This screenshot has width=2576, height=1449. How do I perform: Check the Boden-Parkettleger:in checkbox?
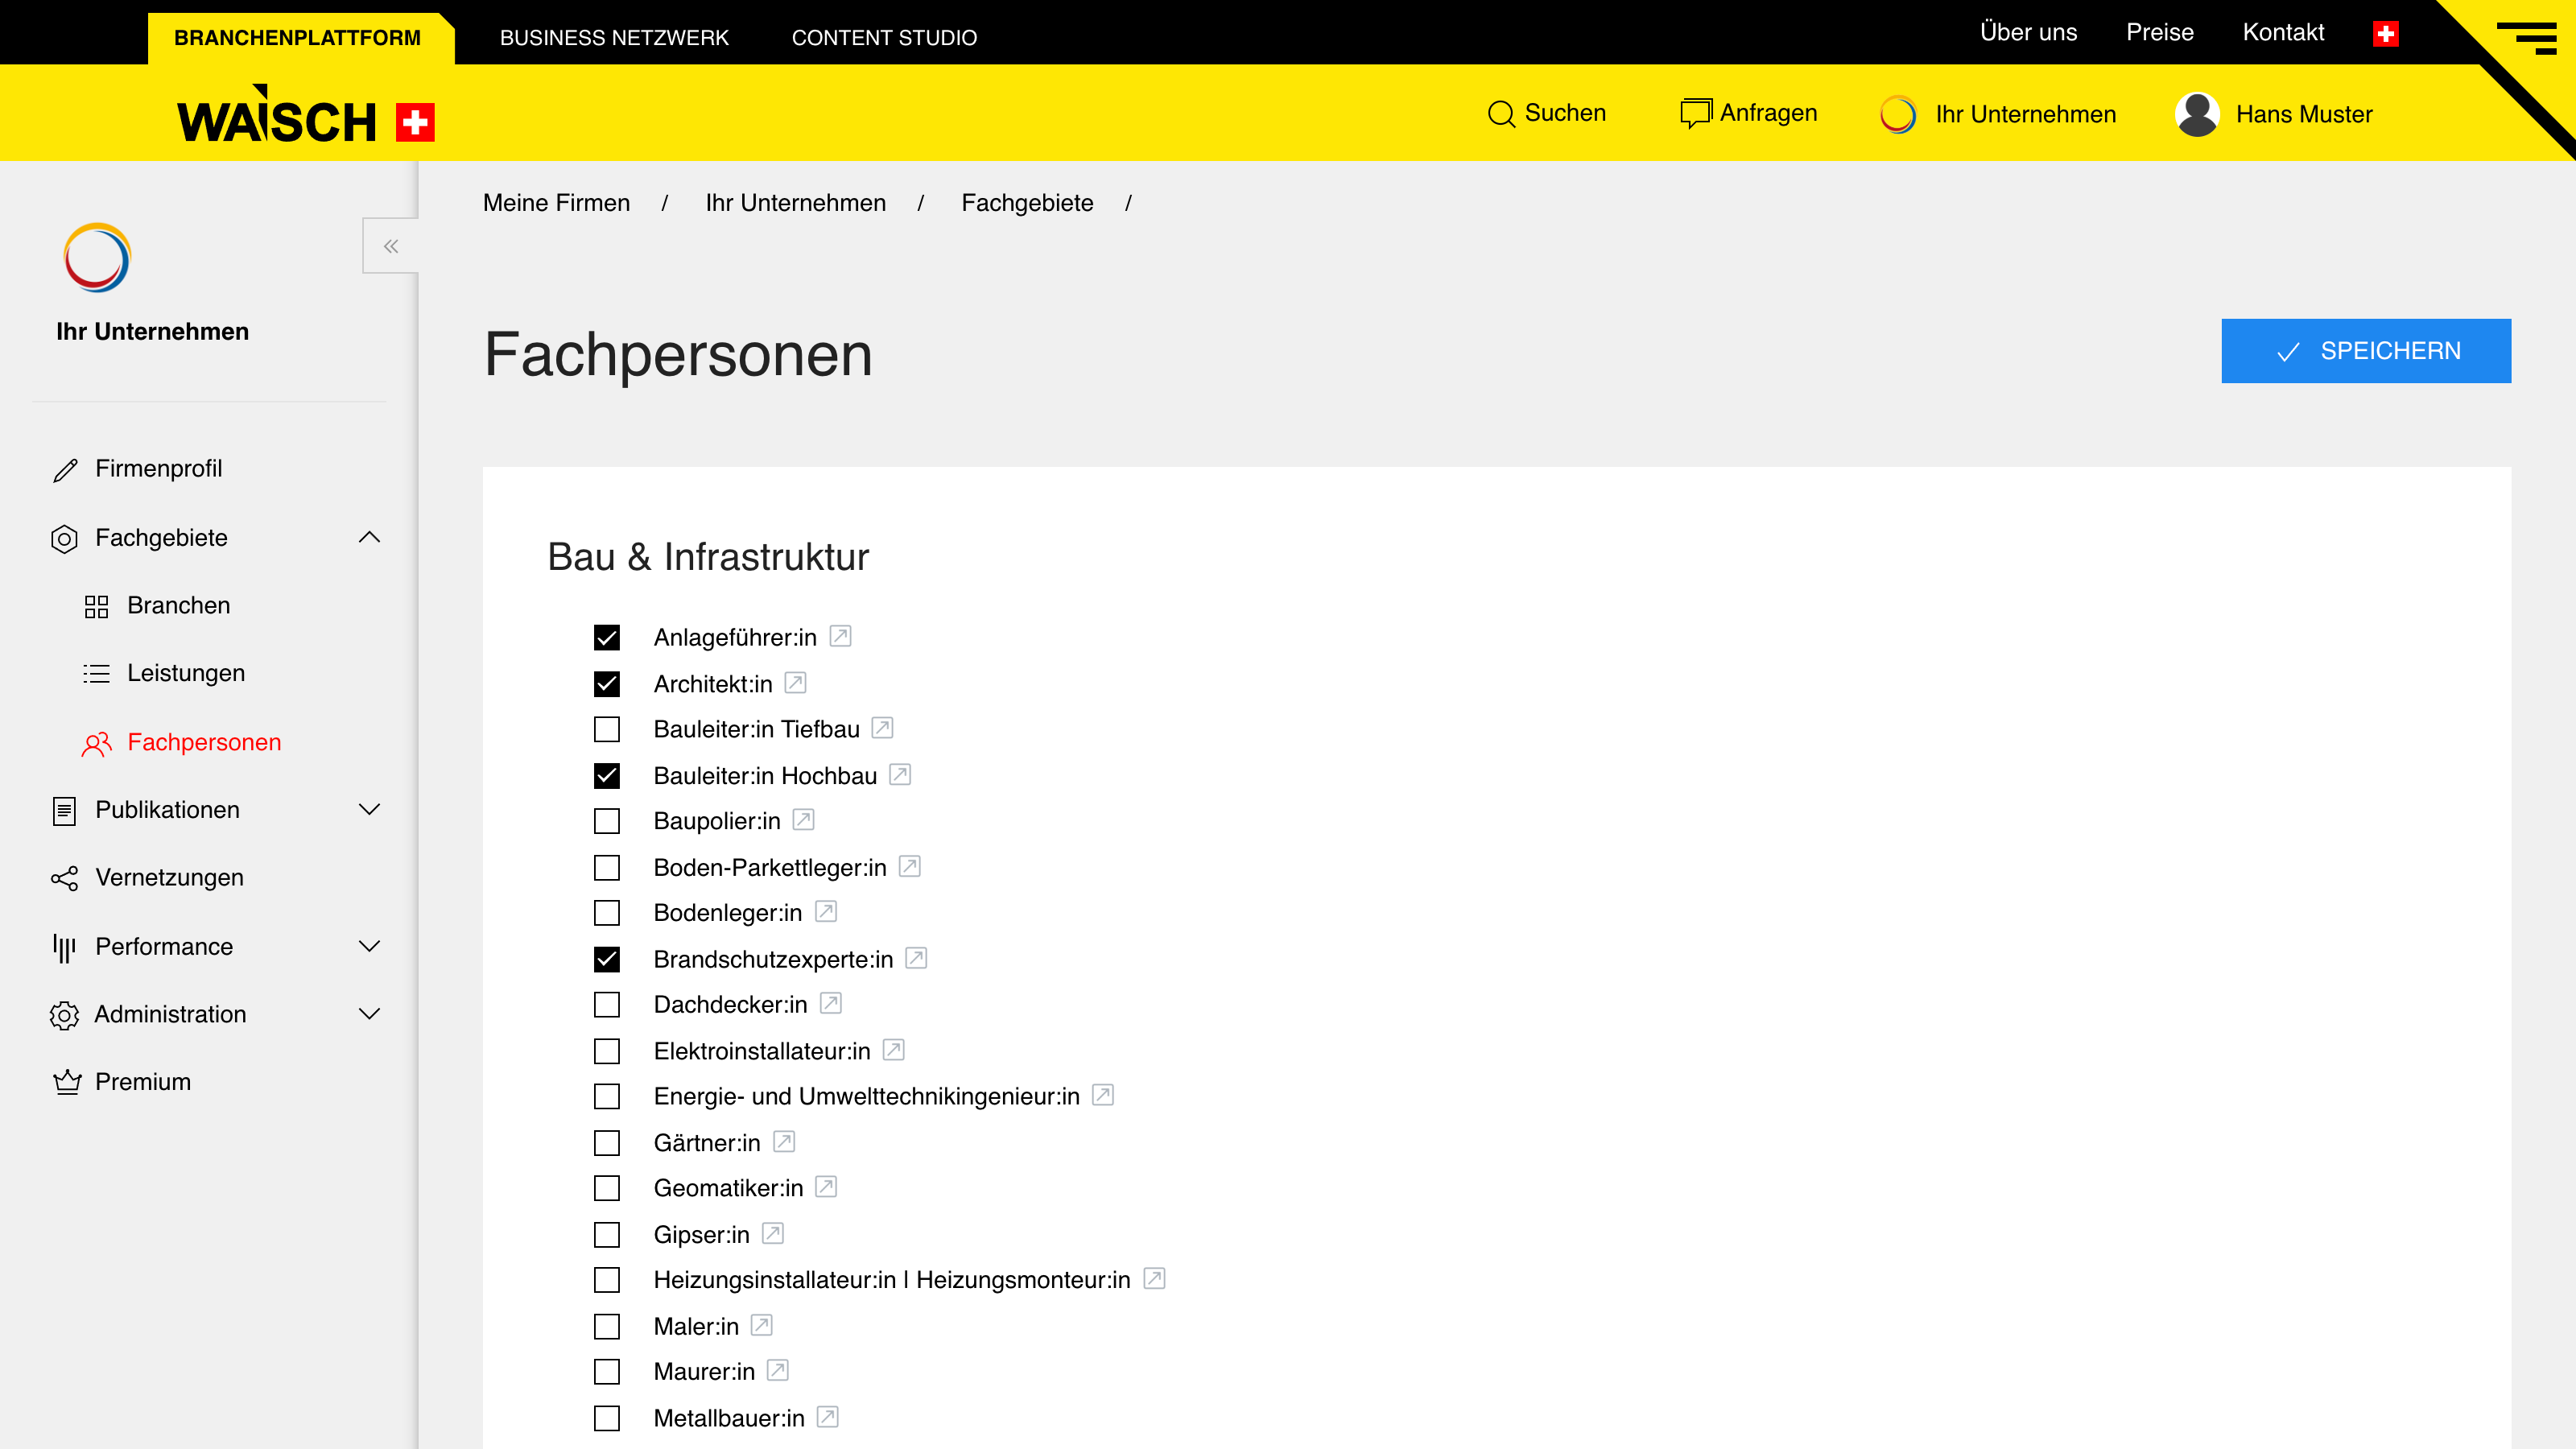pyautogui.click(x=607, y=868)
